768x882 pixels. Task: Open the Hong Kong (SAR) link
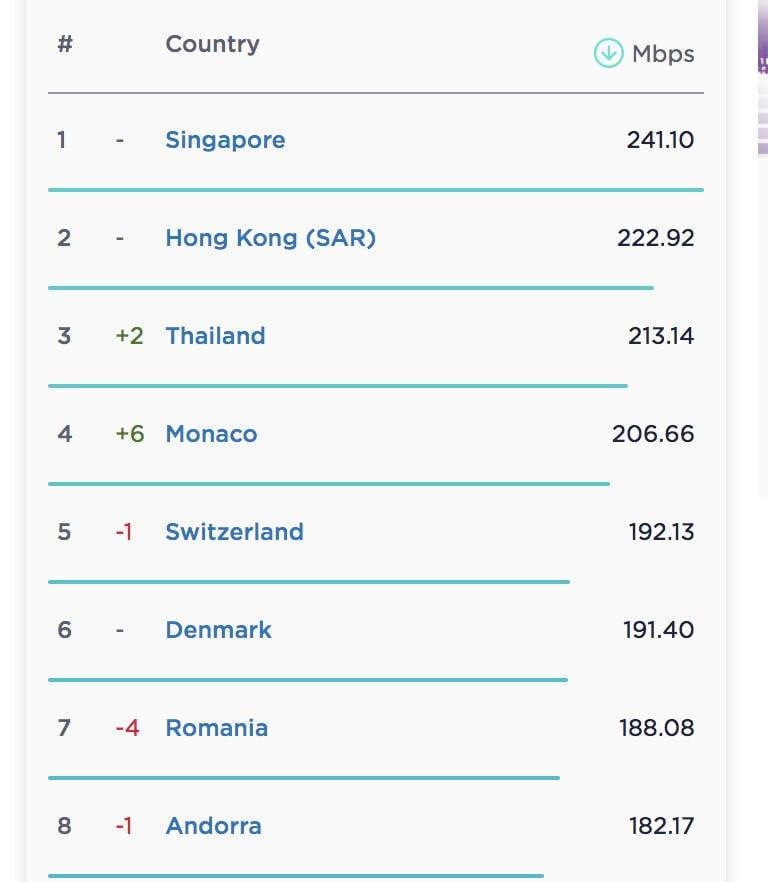pyautogui.click(x=270, y=238)
